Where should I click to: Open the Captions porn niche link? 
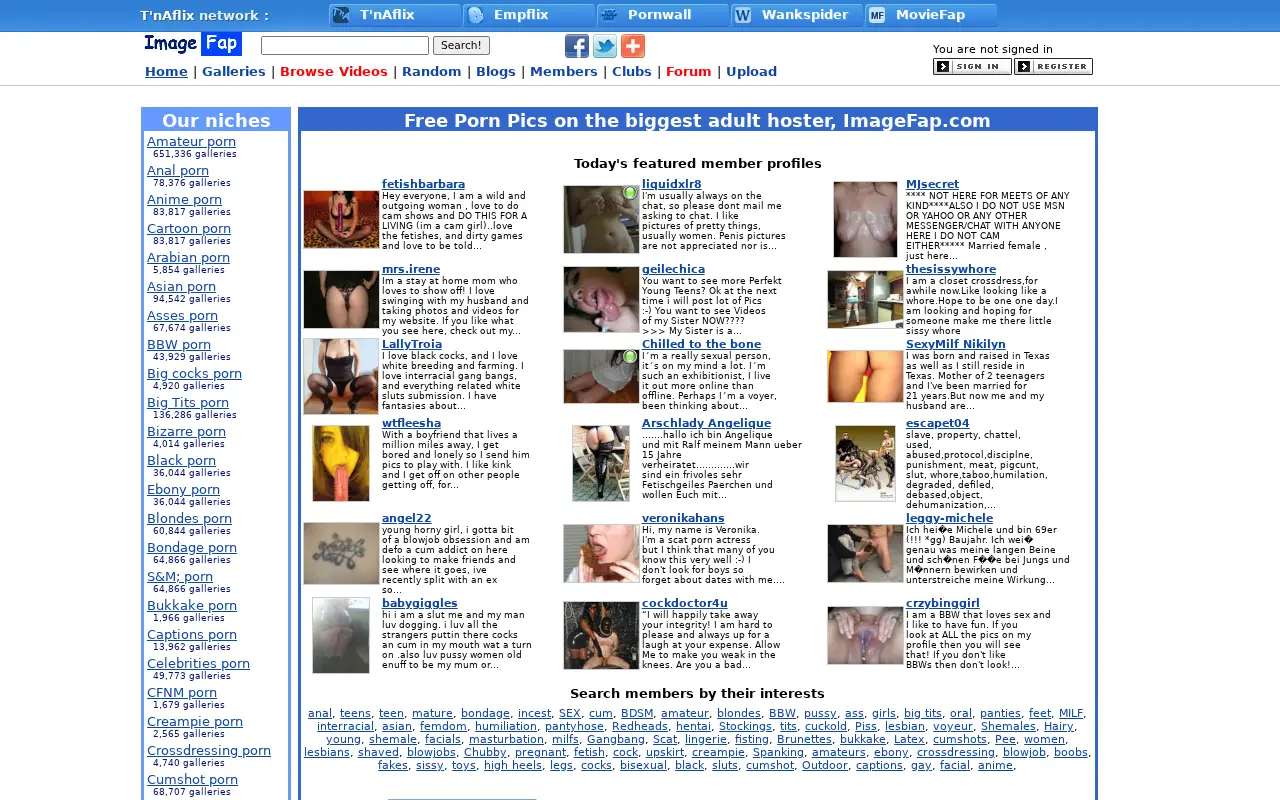tap(192, 635)
